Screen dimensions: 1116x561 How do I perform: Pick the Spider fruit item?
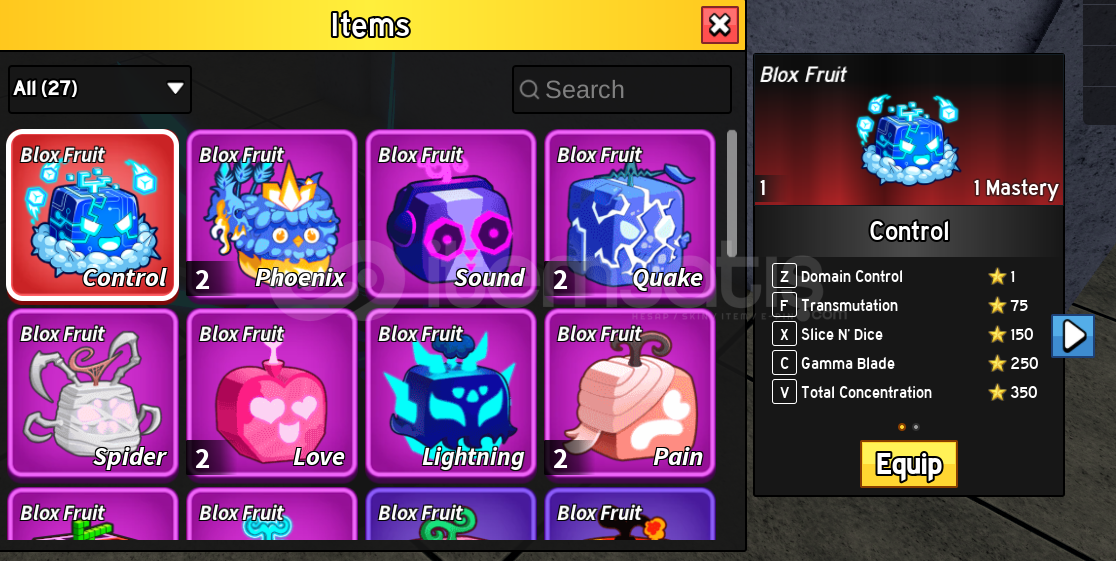pyautogui.click(x=93, y=393)
